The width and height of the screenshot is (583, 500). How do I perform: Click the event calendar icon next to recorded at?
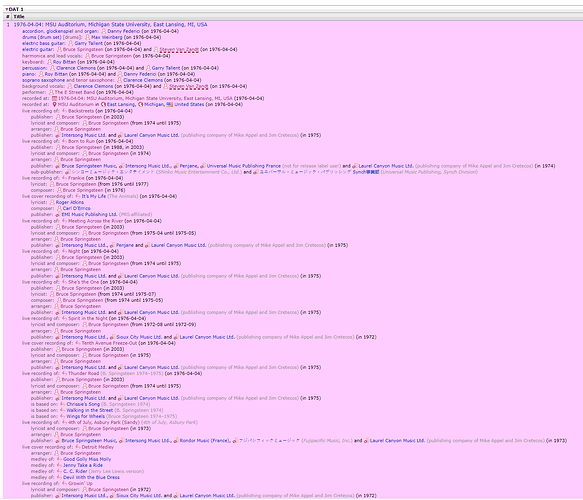click(x=54, y=99)
